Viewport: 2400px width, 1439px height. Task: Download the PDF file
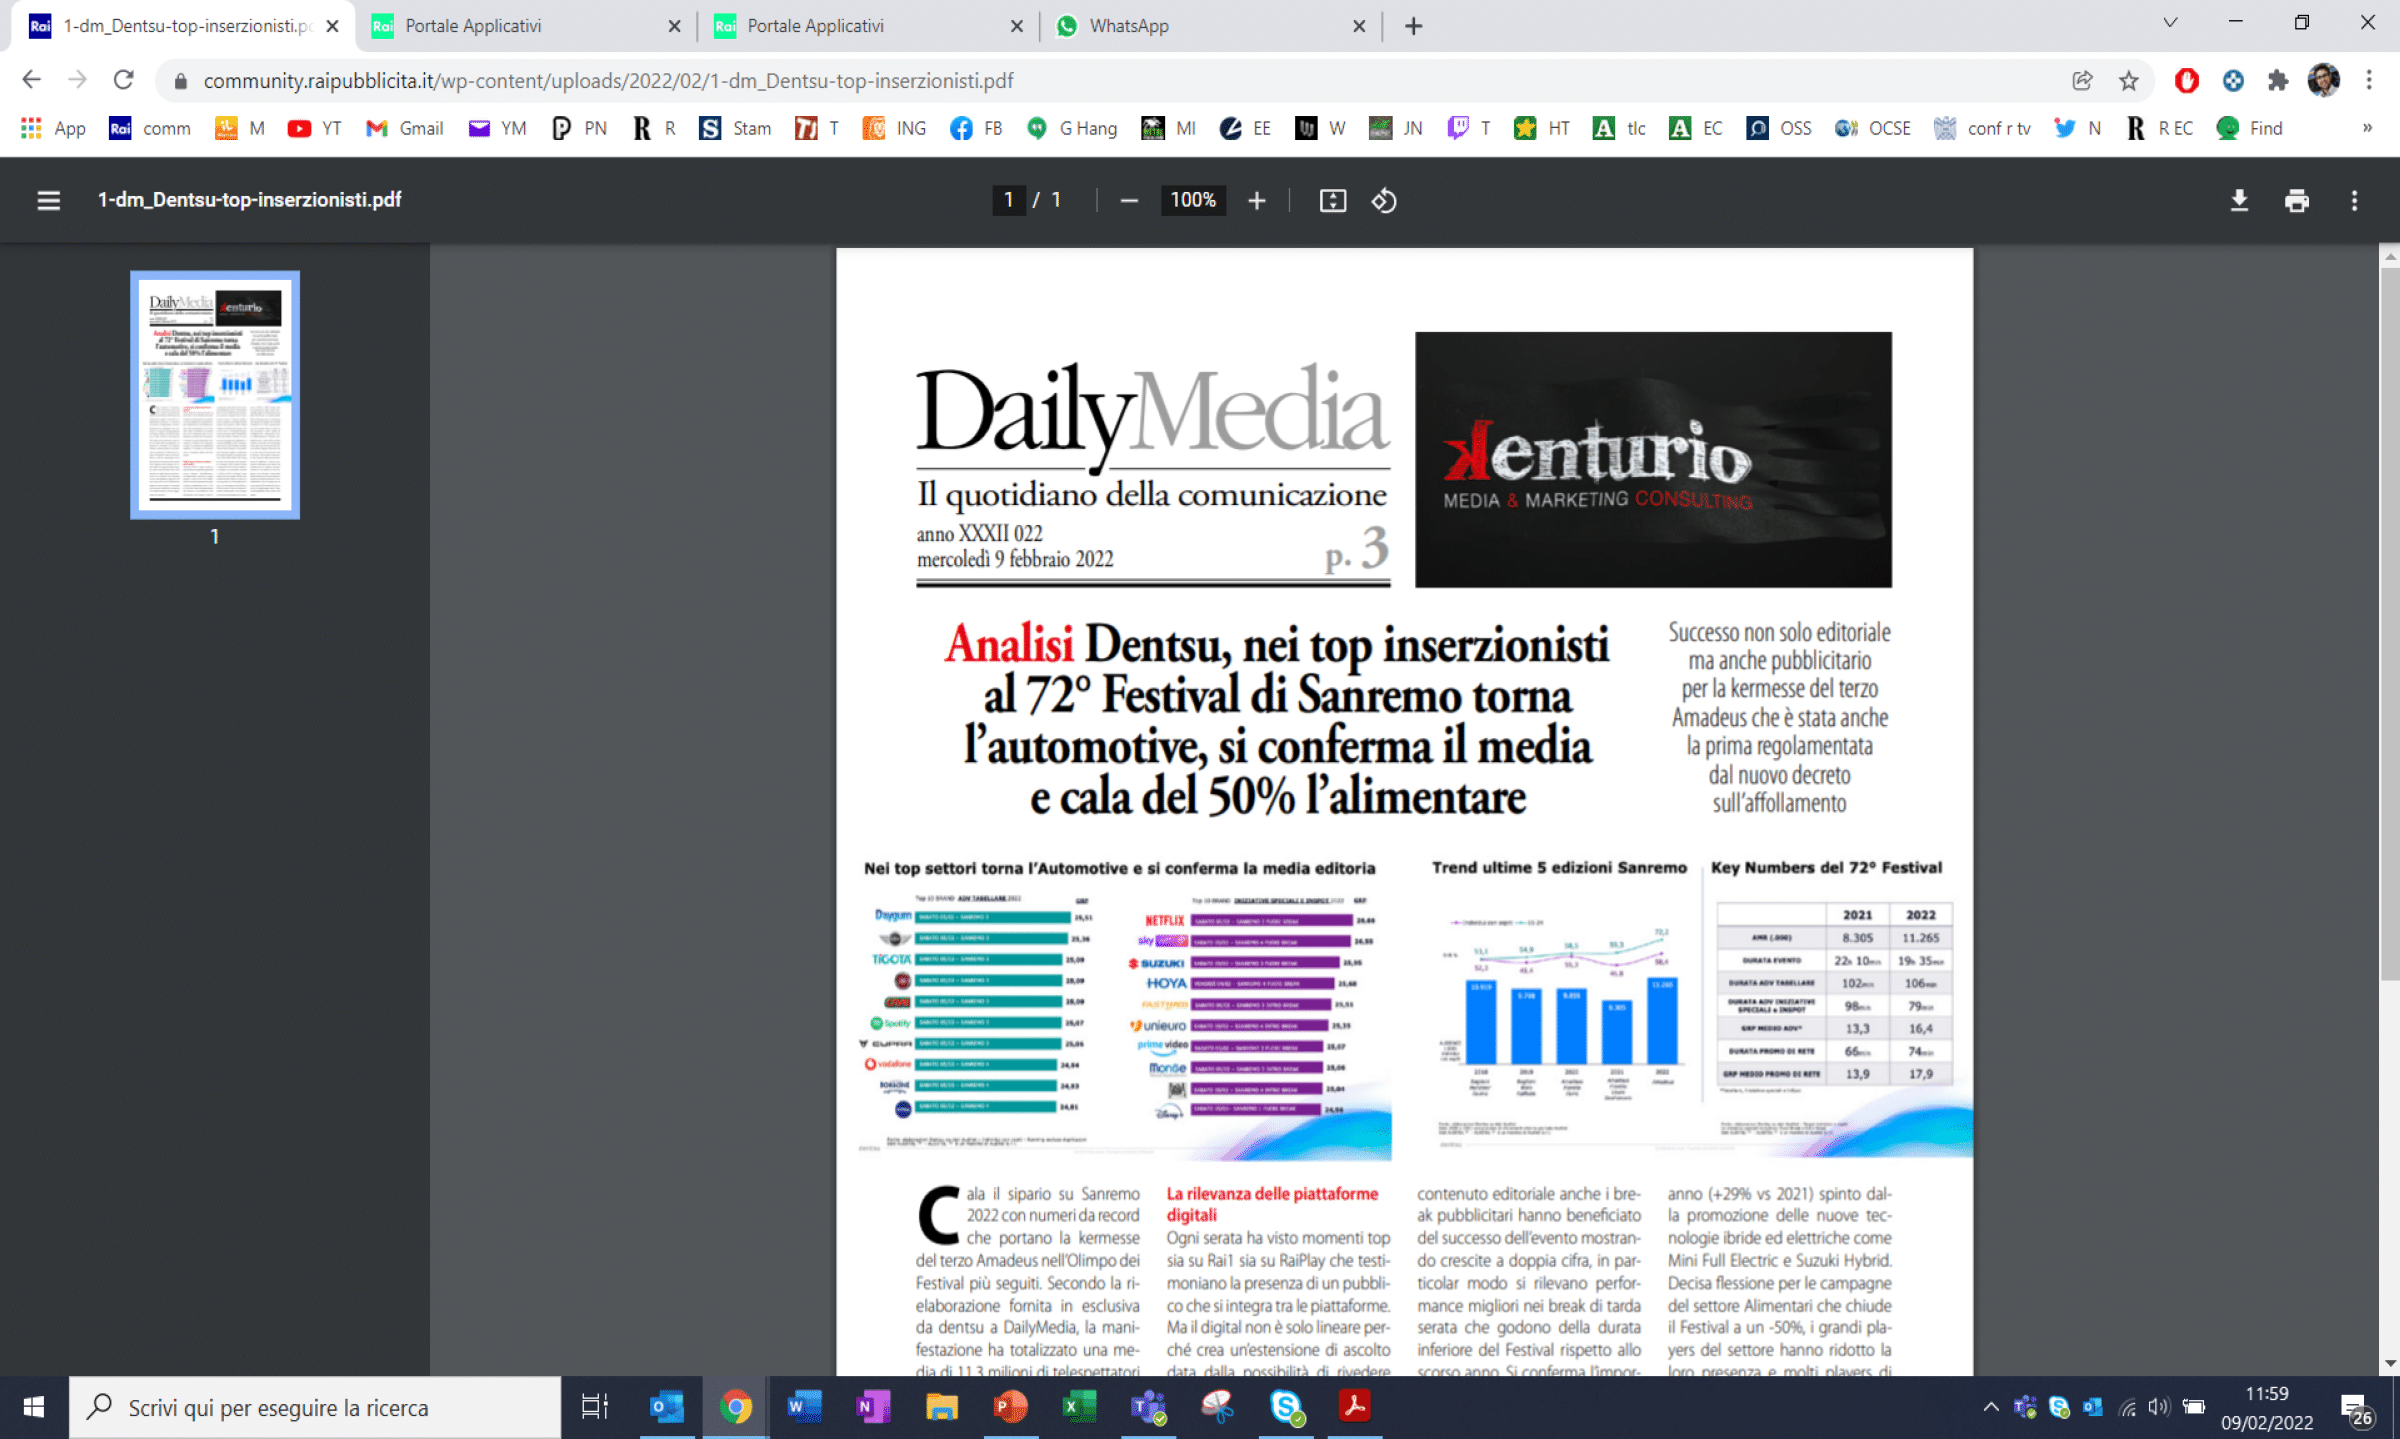(x=2239, y=200)
